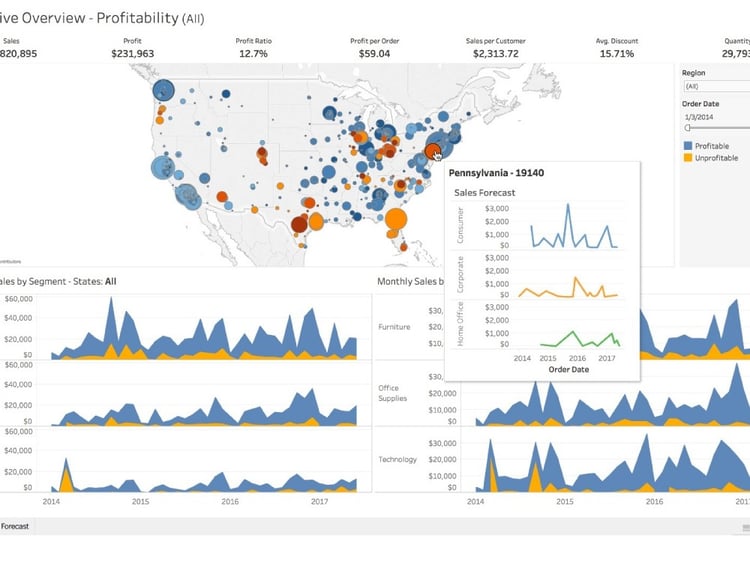Click the Profit Ratio 12.7% value
The width and height of the screenshot is (750, 562).
pos(253,54)
